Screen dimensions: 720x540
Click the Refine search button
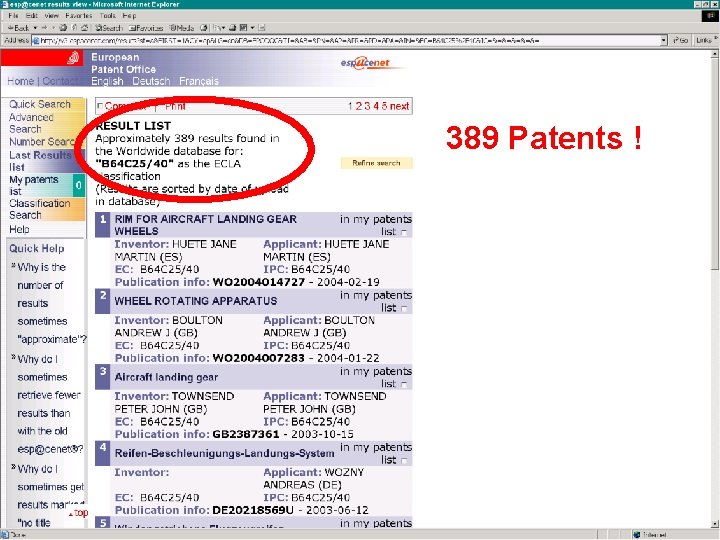(376, 163)
